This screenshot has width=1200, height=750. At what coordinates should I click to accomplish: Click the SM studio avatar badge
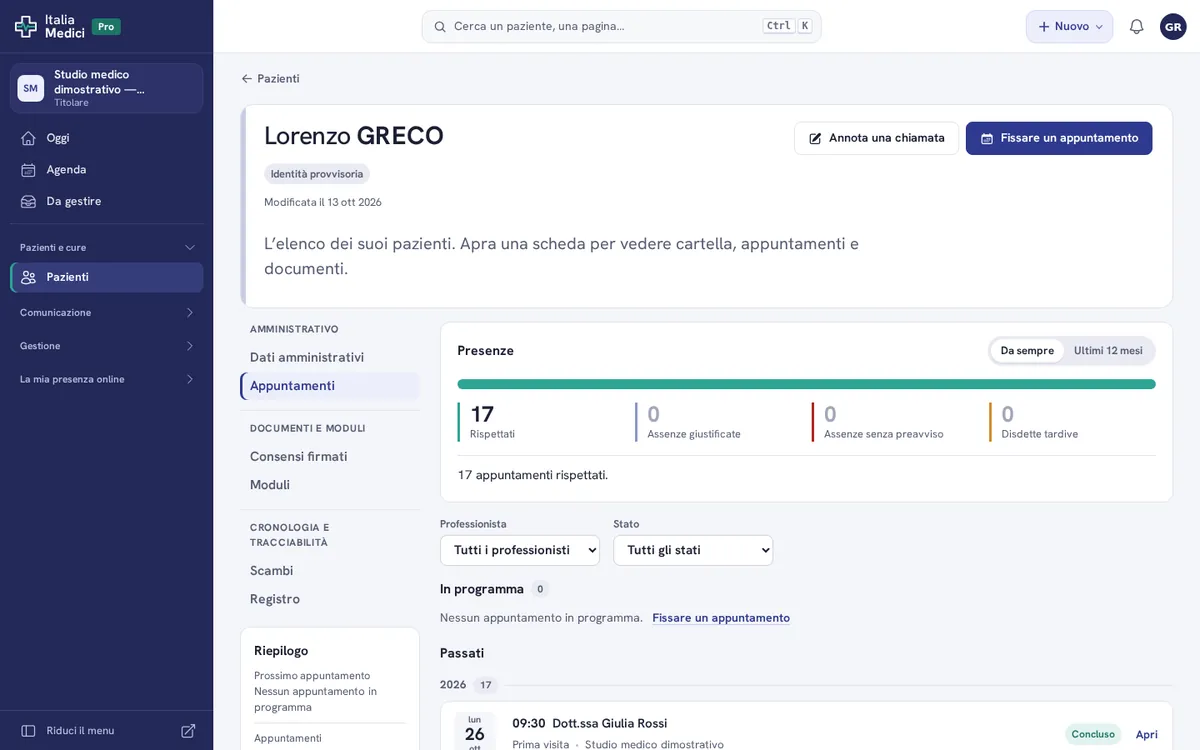click(x=31, y=88)
